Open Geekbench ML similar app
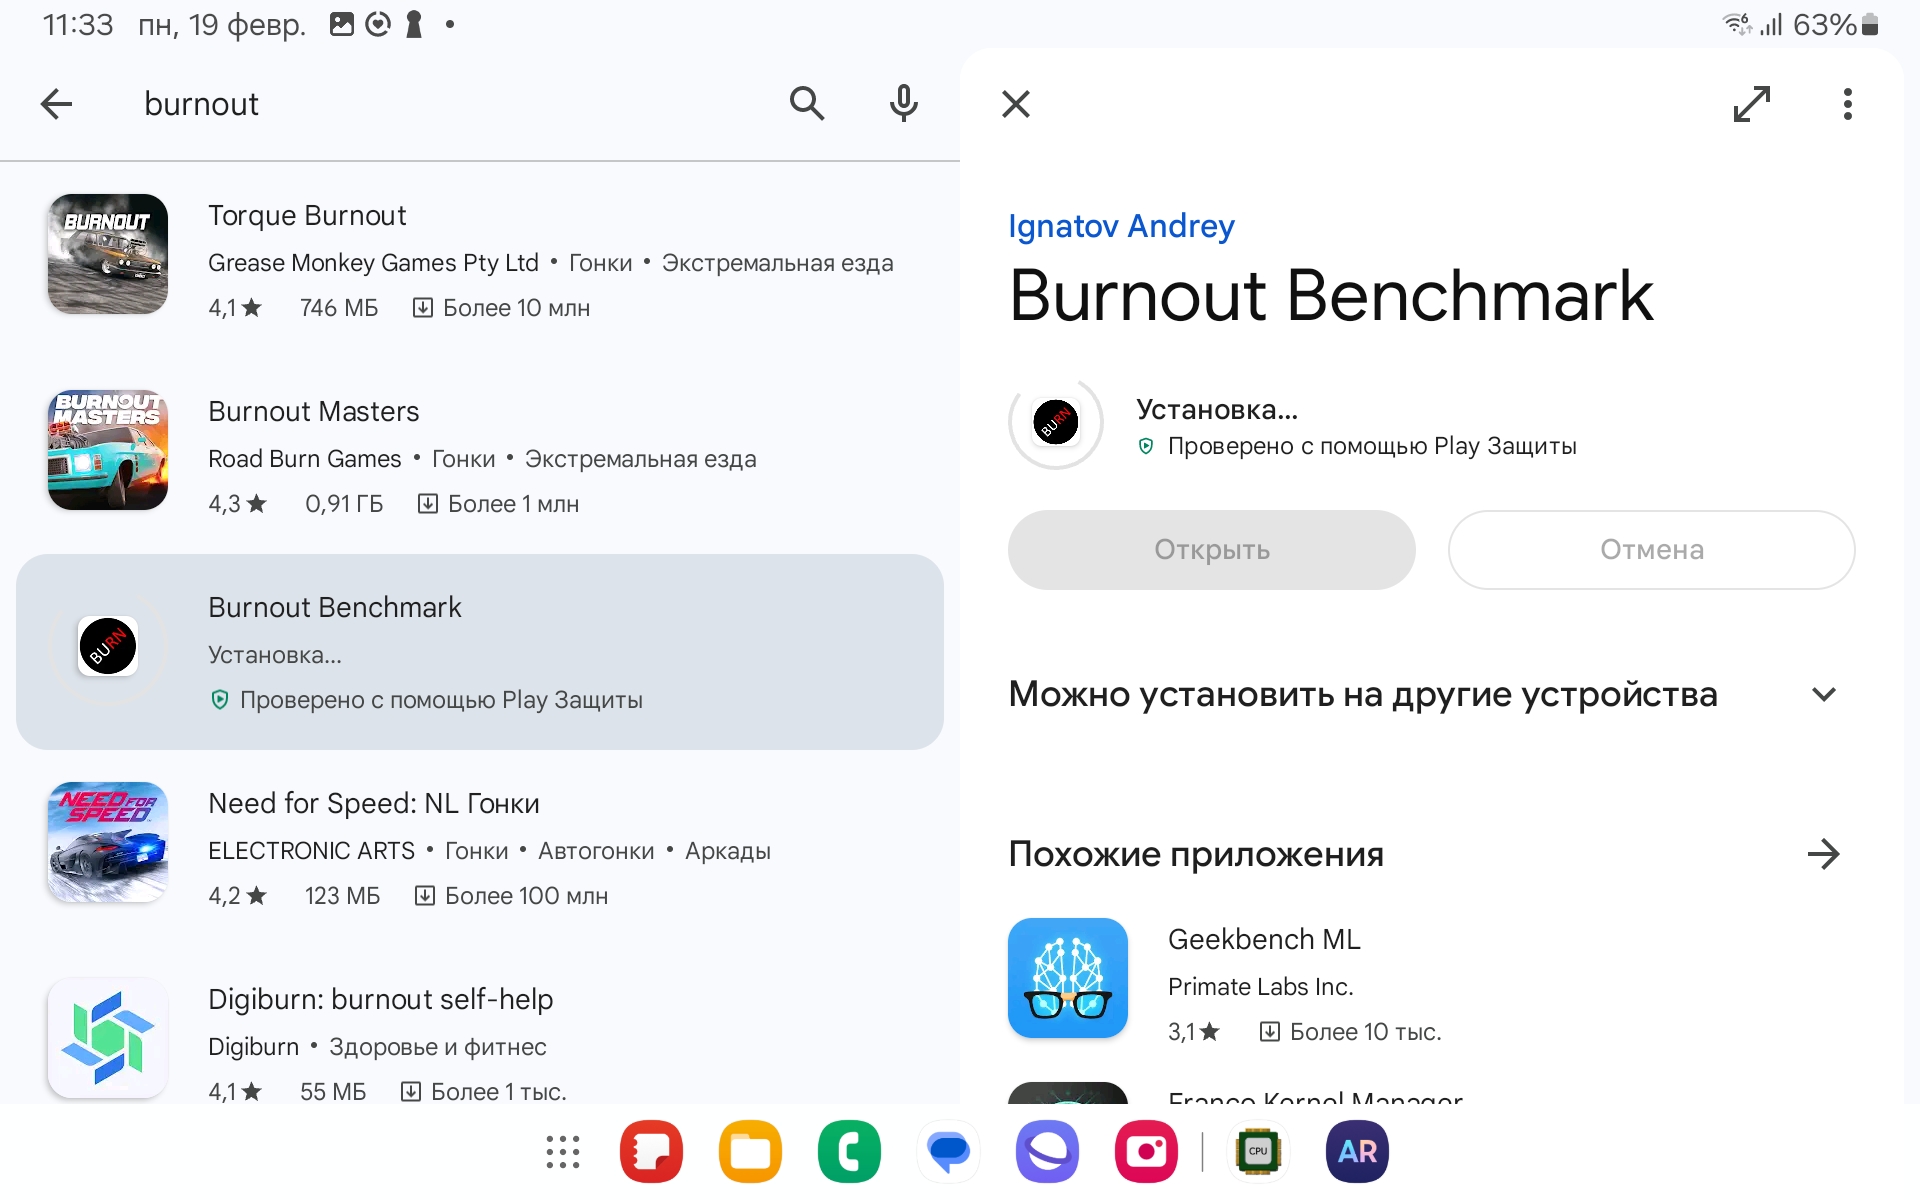Image resolution: width=1920 pixels, height=1200 pixels. pyautogui.click(x=1264, y=940)
